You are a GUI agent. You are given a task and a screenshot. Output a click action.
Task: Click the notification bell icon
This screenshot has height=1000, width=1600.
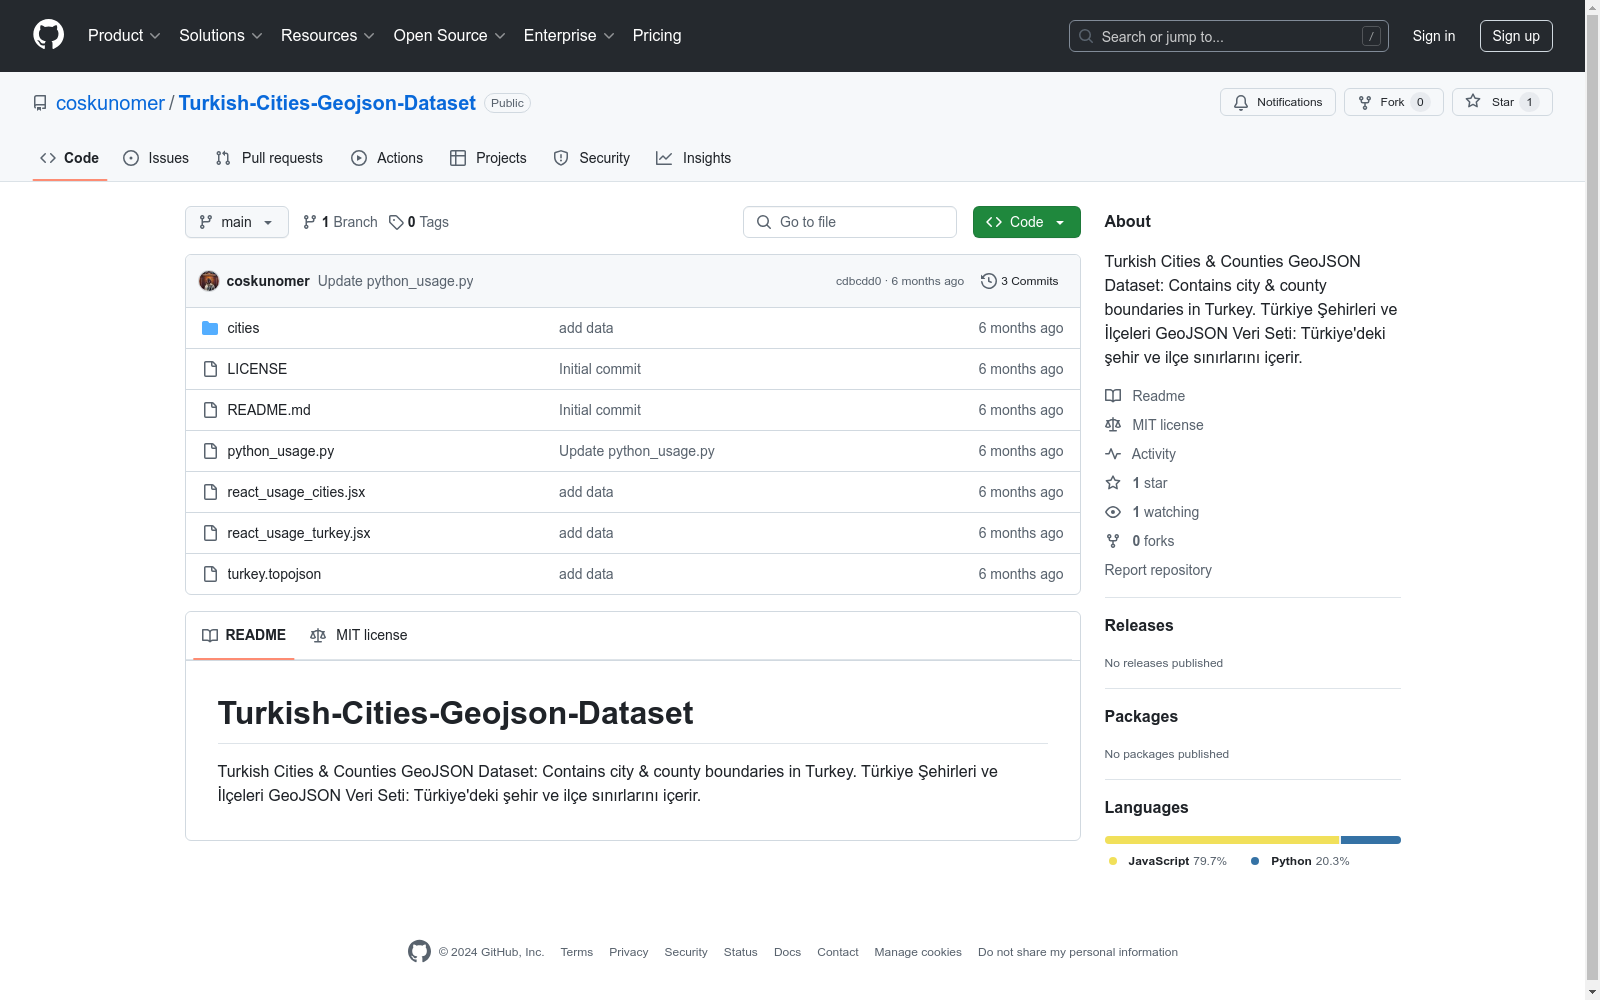pyautogui.click(x=1241, y=102)
